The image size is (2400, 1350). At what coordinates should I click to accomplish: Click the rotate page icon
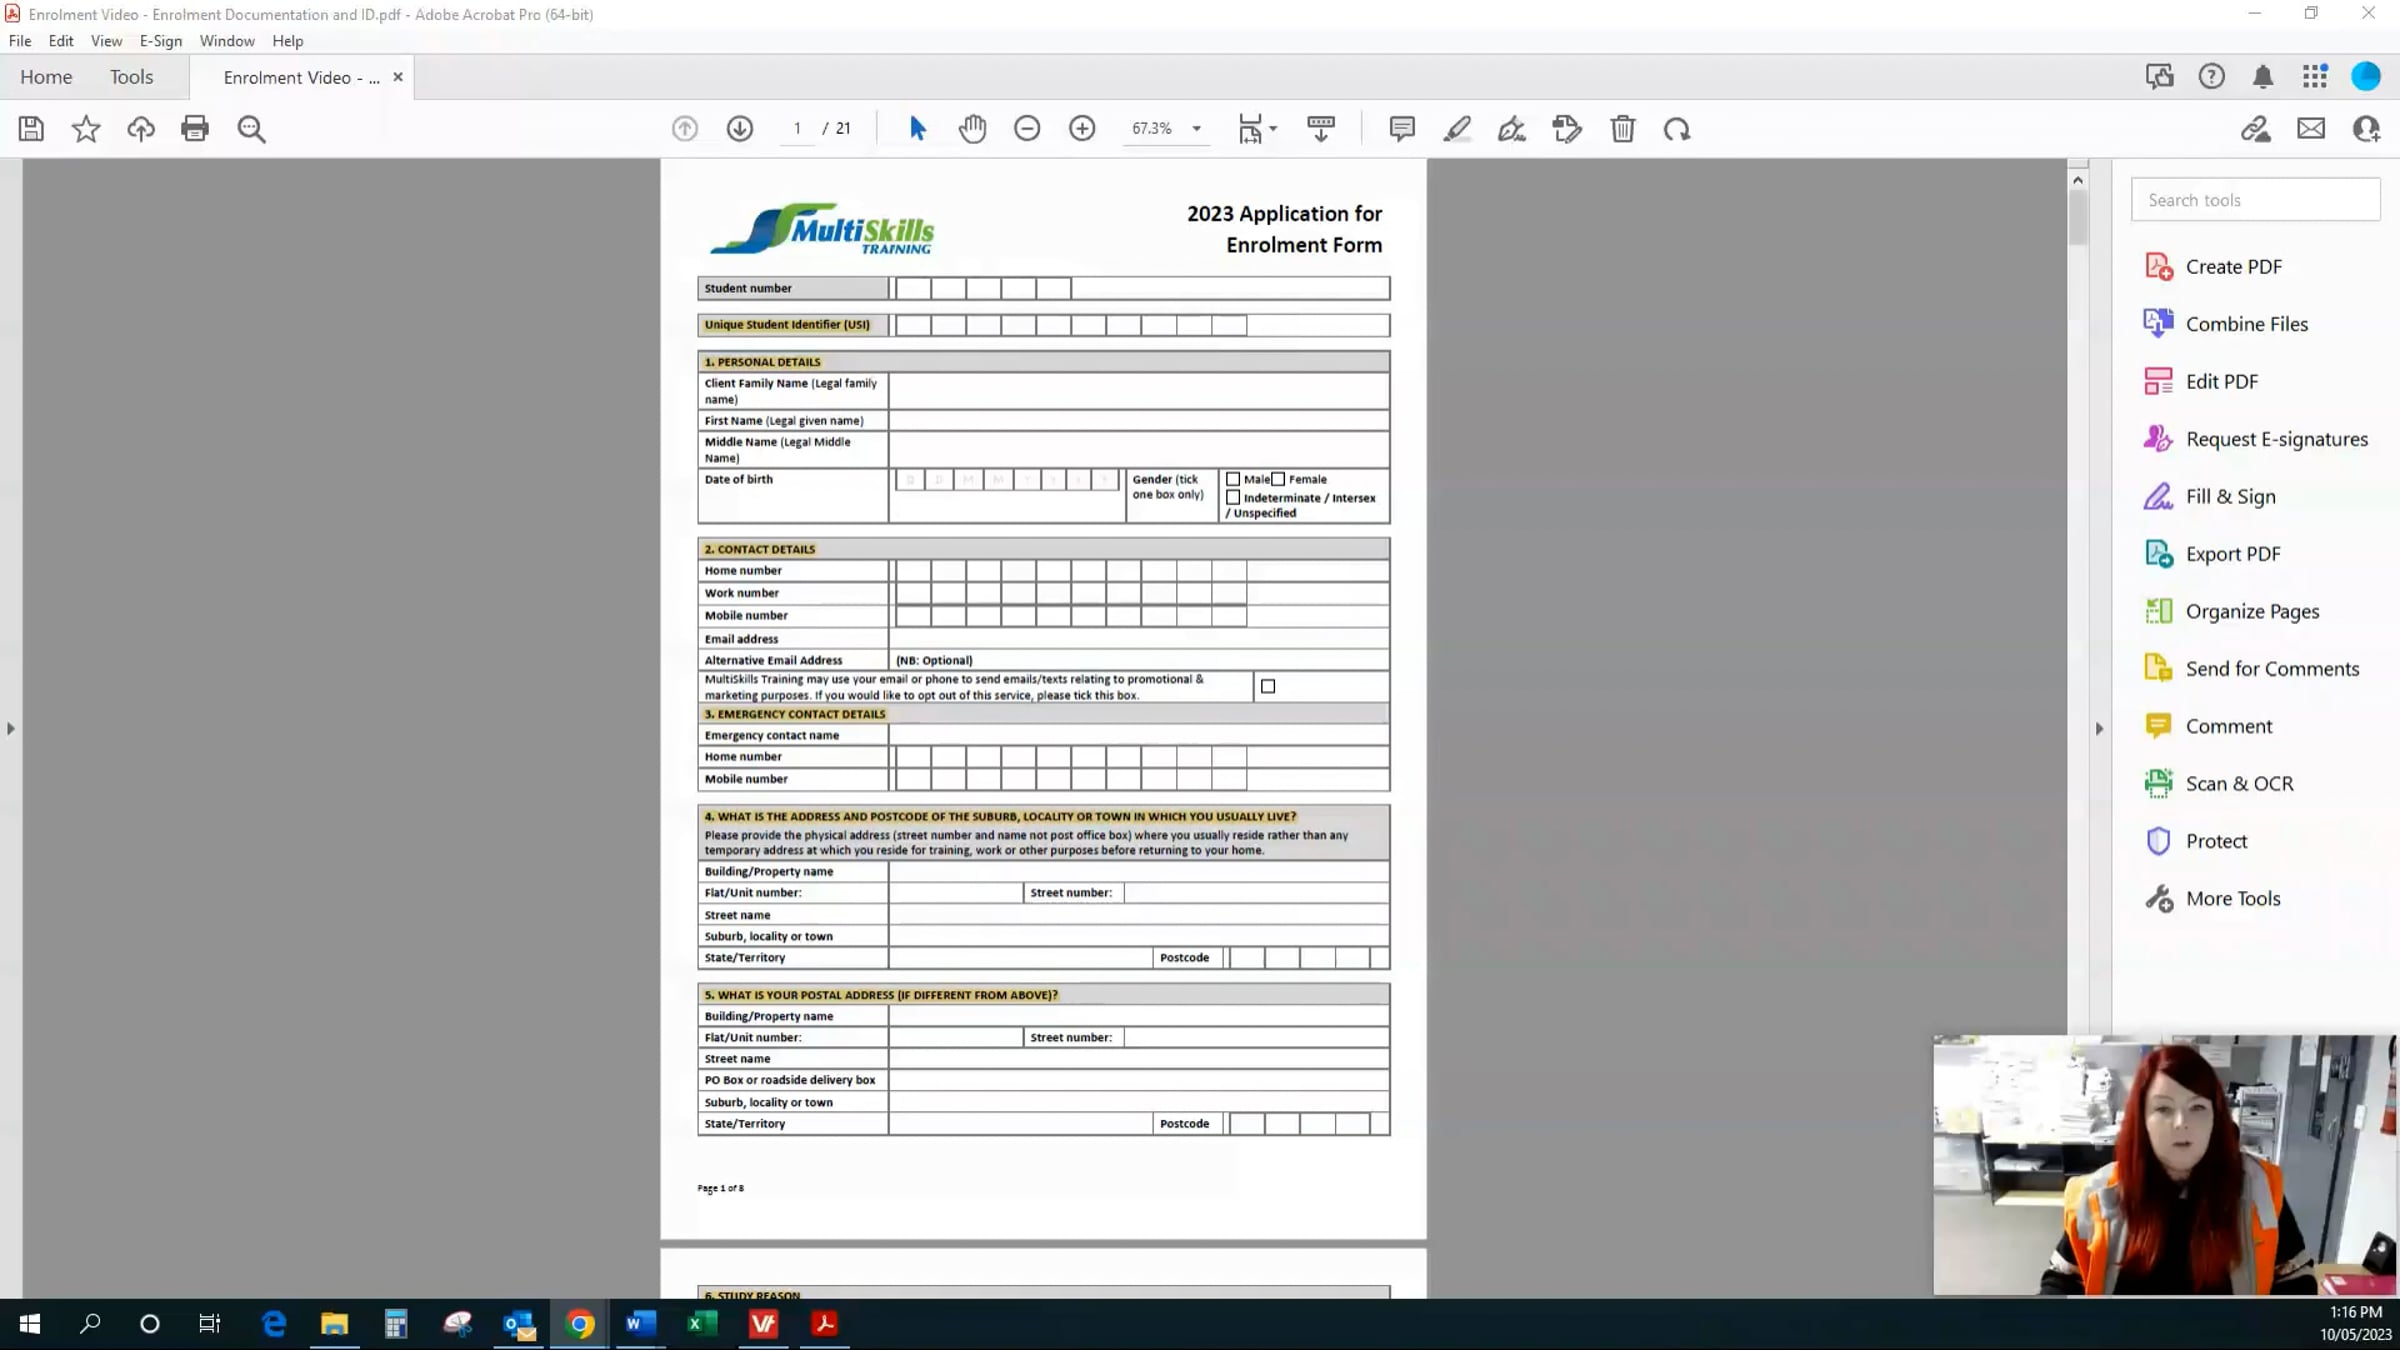click(1677, 129)
